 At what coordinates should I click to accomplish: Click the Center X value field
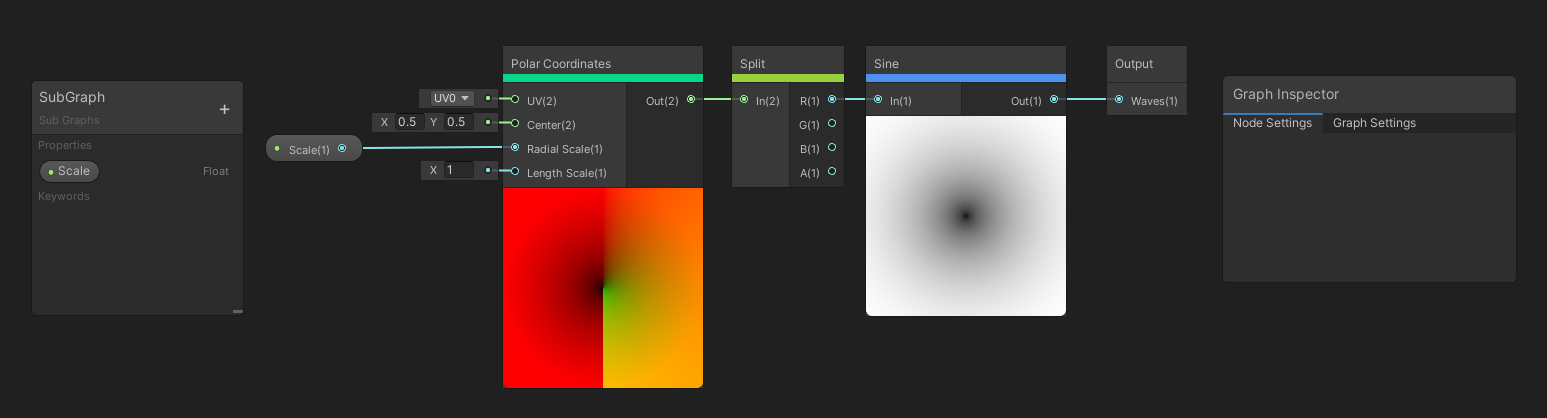click(x=408, y=122)
